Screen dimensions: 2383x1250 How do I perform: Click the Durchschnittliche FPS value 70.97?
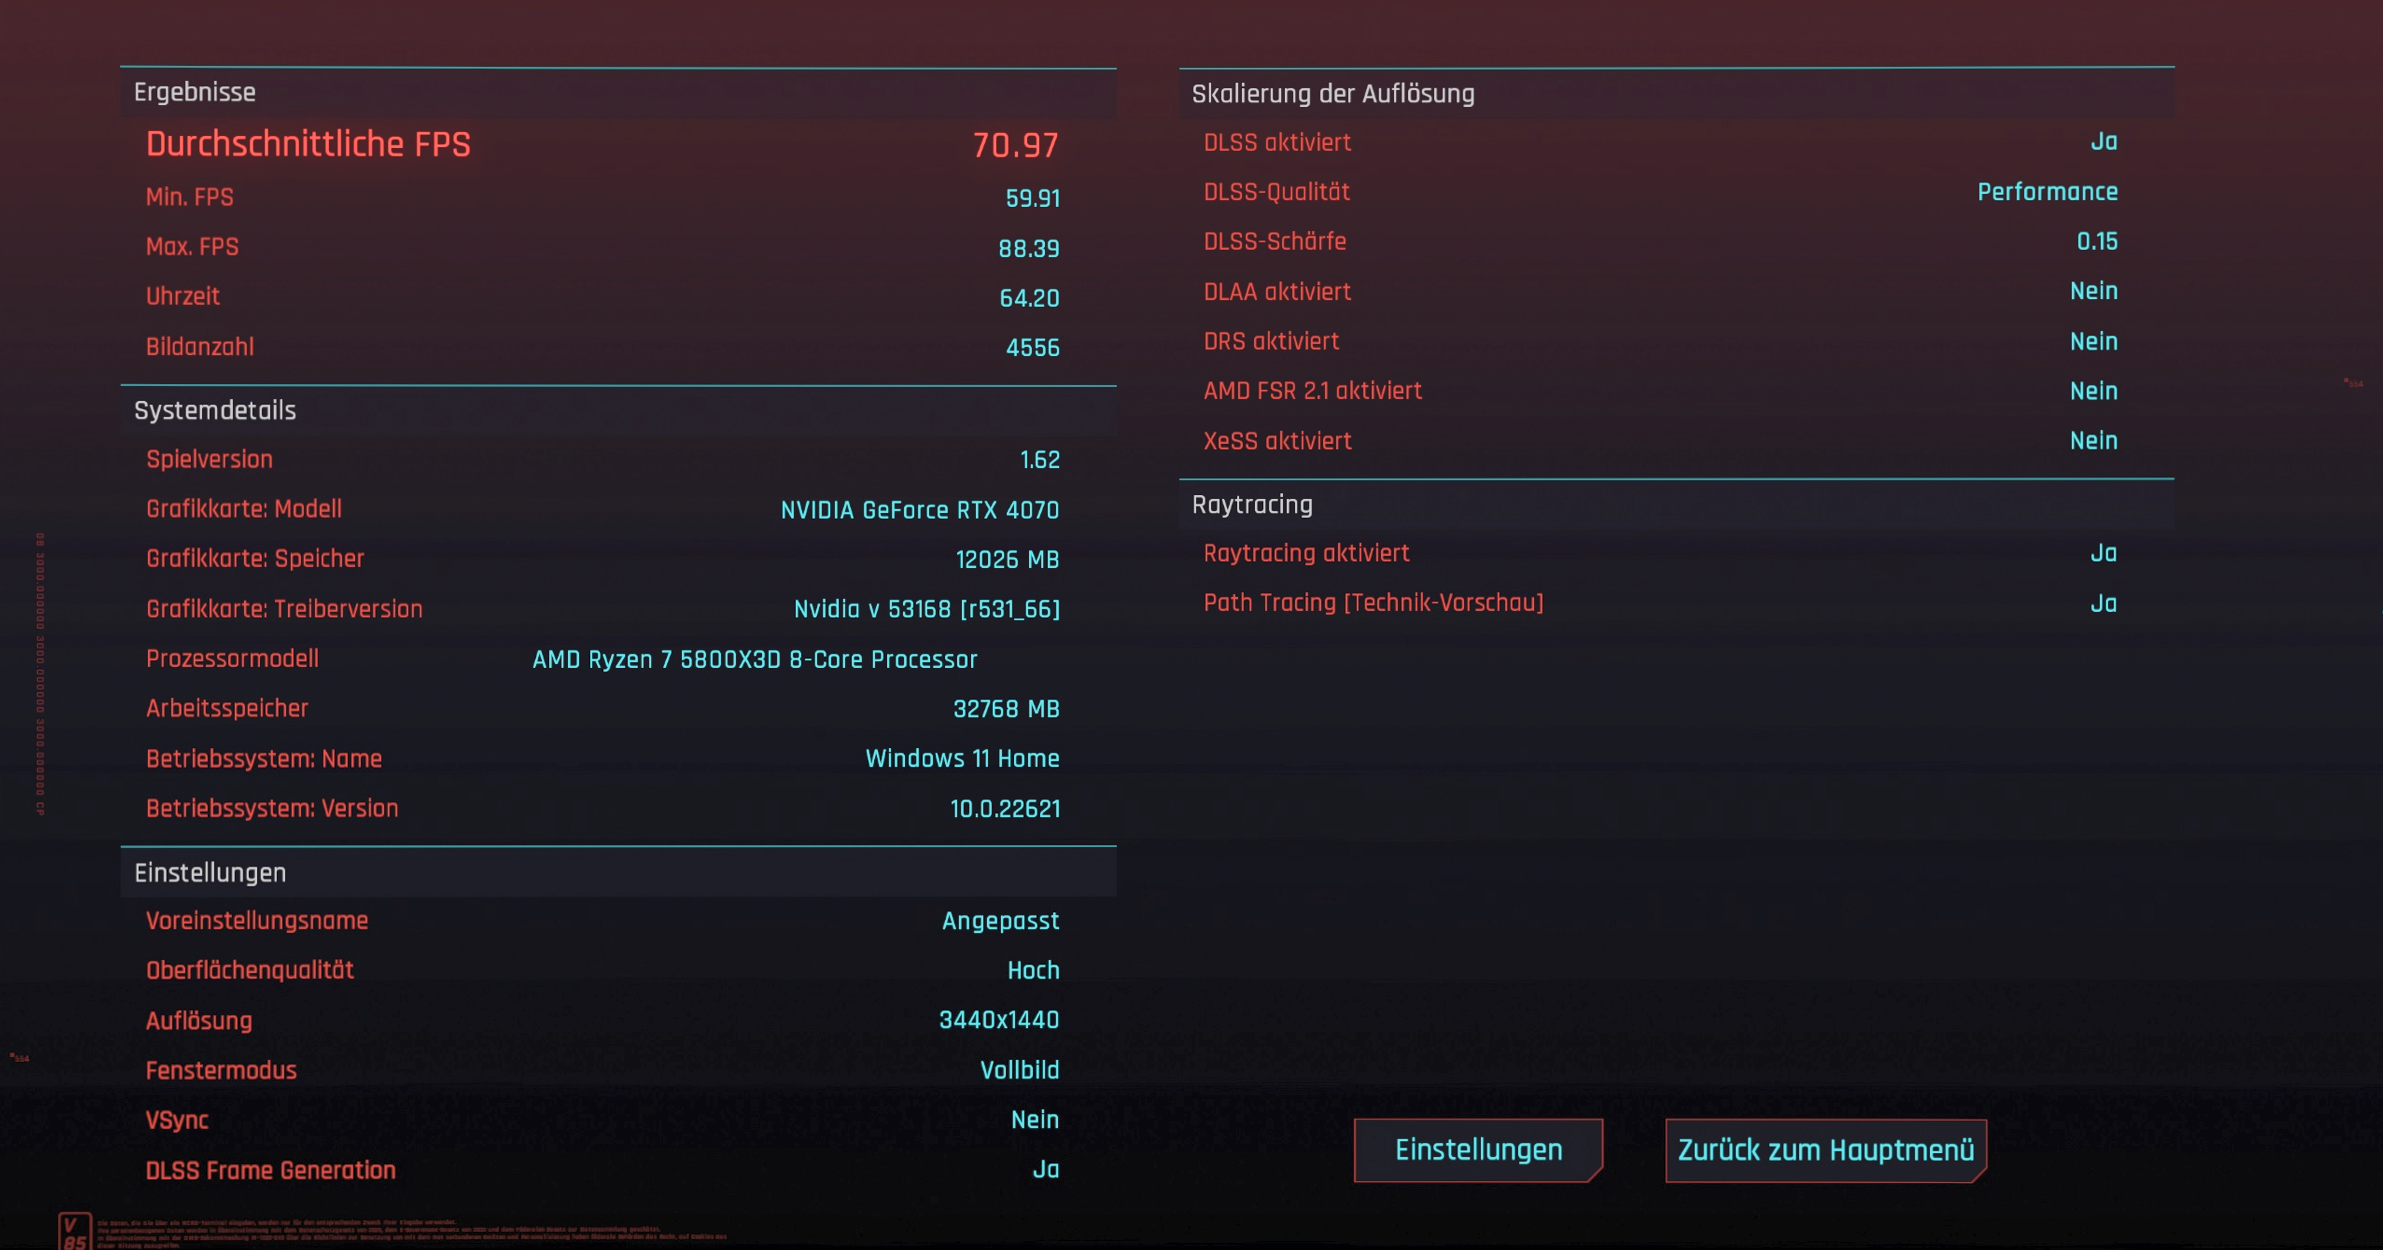pyautogui.click(x=1015, y=145)
